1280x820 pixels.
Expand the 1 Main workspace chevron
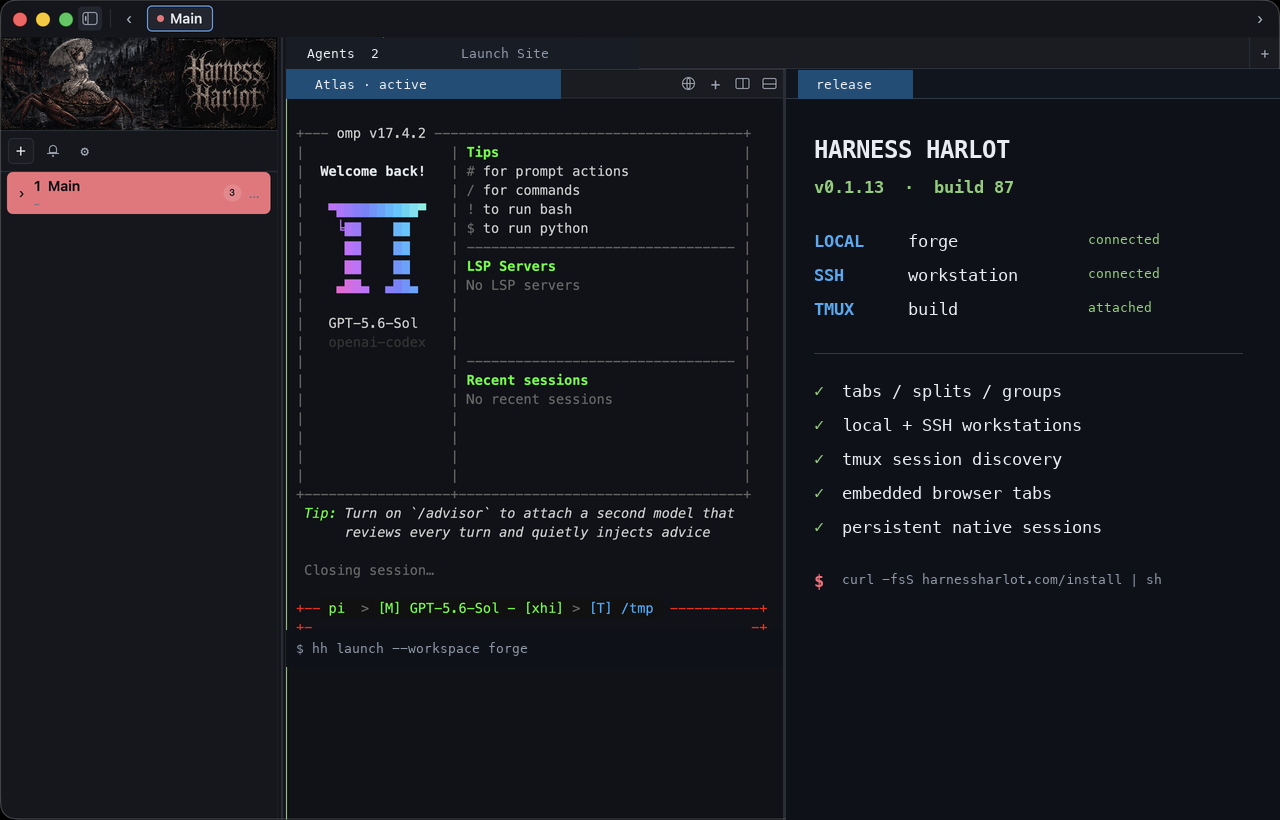pos(22,193)
